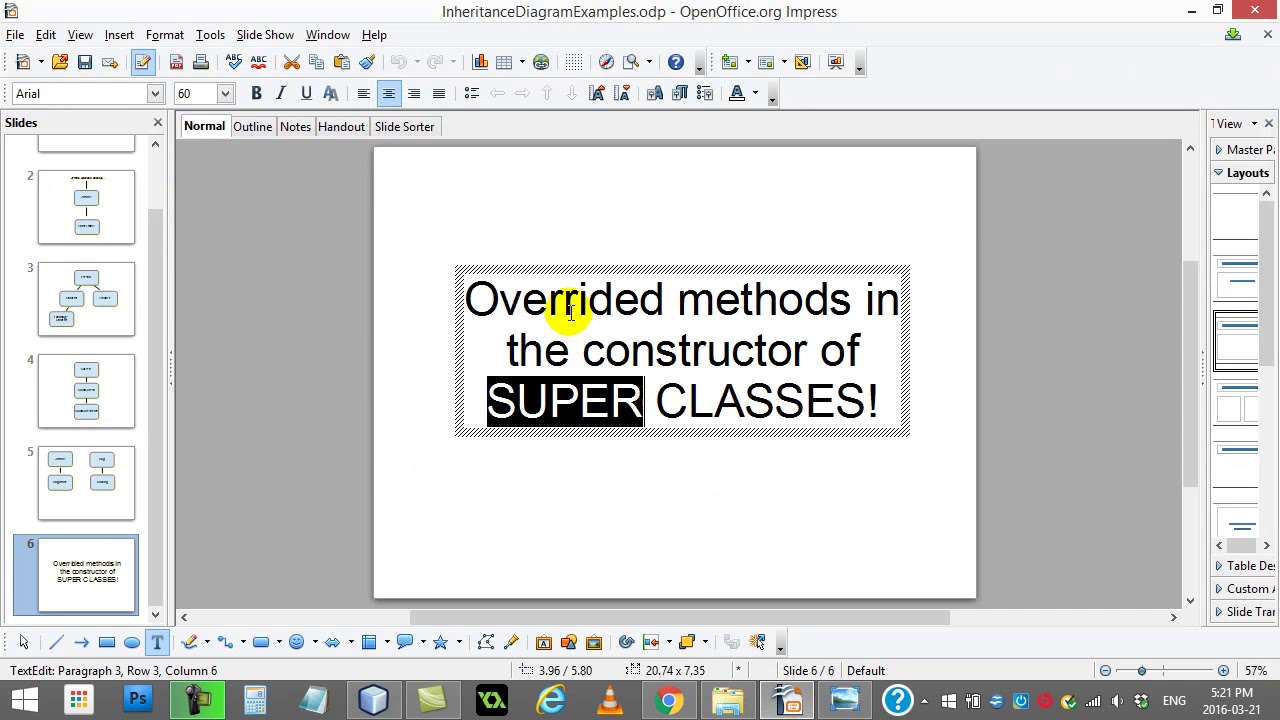Switch to the Slide Sorter tab
1280x720 pixels.
tap(404, 127)
